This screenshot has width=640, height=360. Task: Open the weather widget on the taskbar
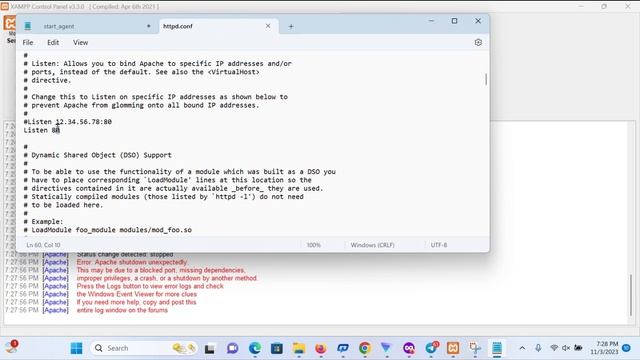point(11,347)
